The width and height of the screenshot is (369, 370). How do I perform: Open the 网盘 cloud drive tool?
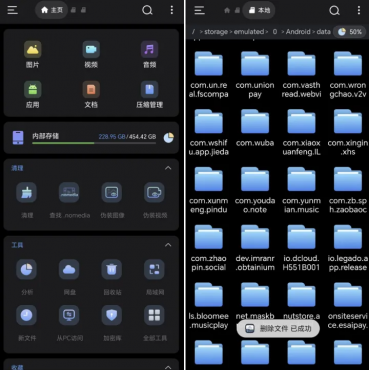click(69, 277)
